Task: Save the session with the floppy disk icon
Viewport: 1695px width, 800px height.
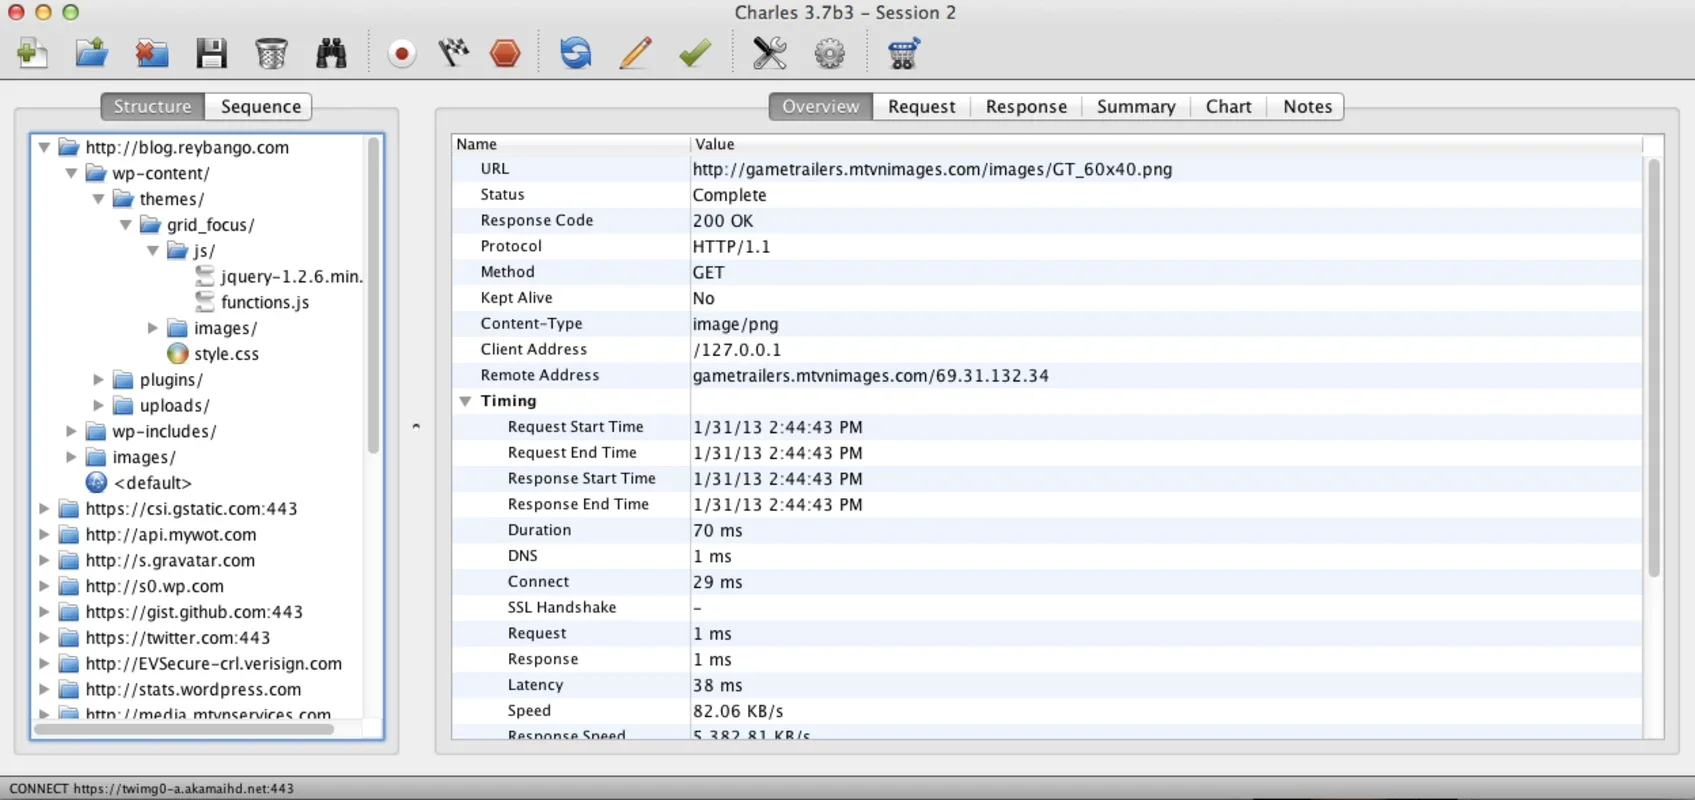Action: (x=211, y=53)
